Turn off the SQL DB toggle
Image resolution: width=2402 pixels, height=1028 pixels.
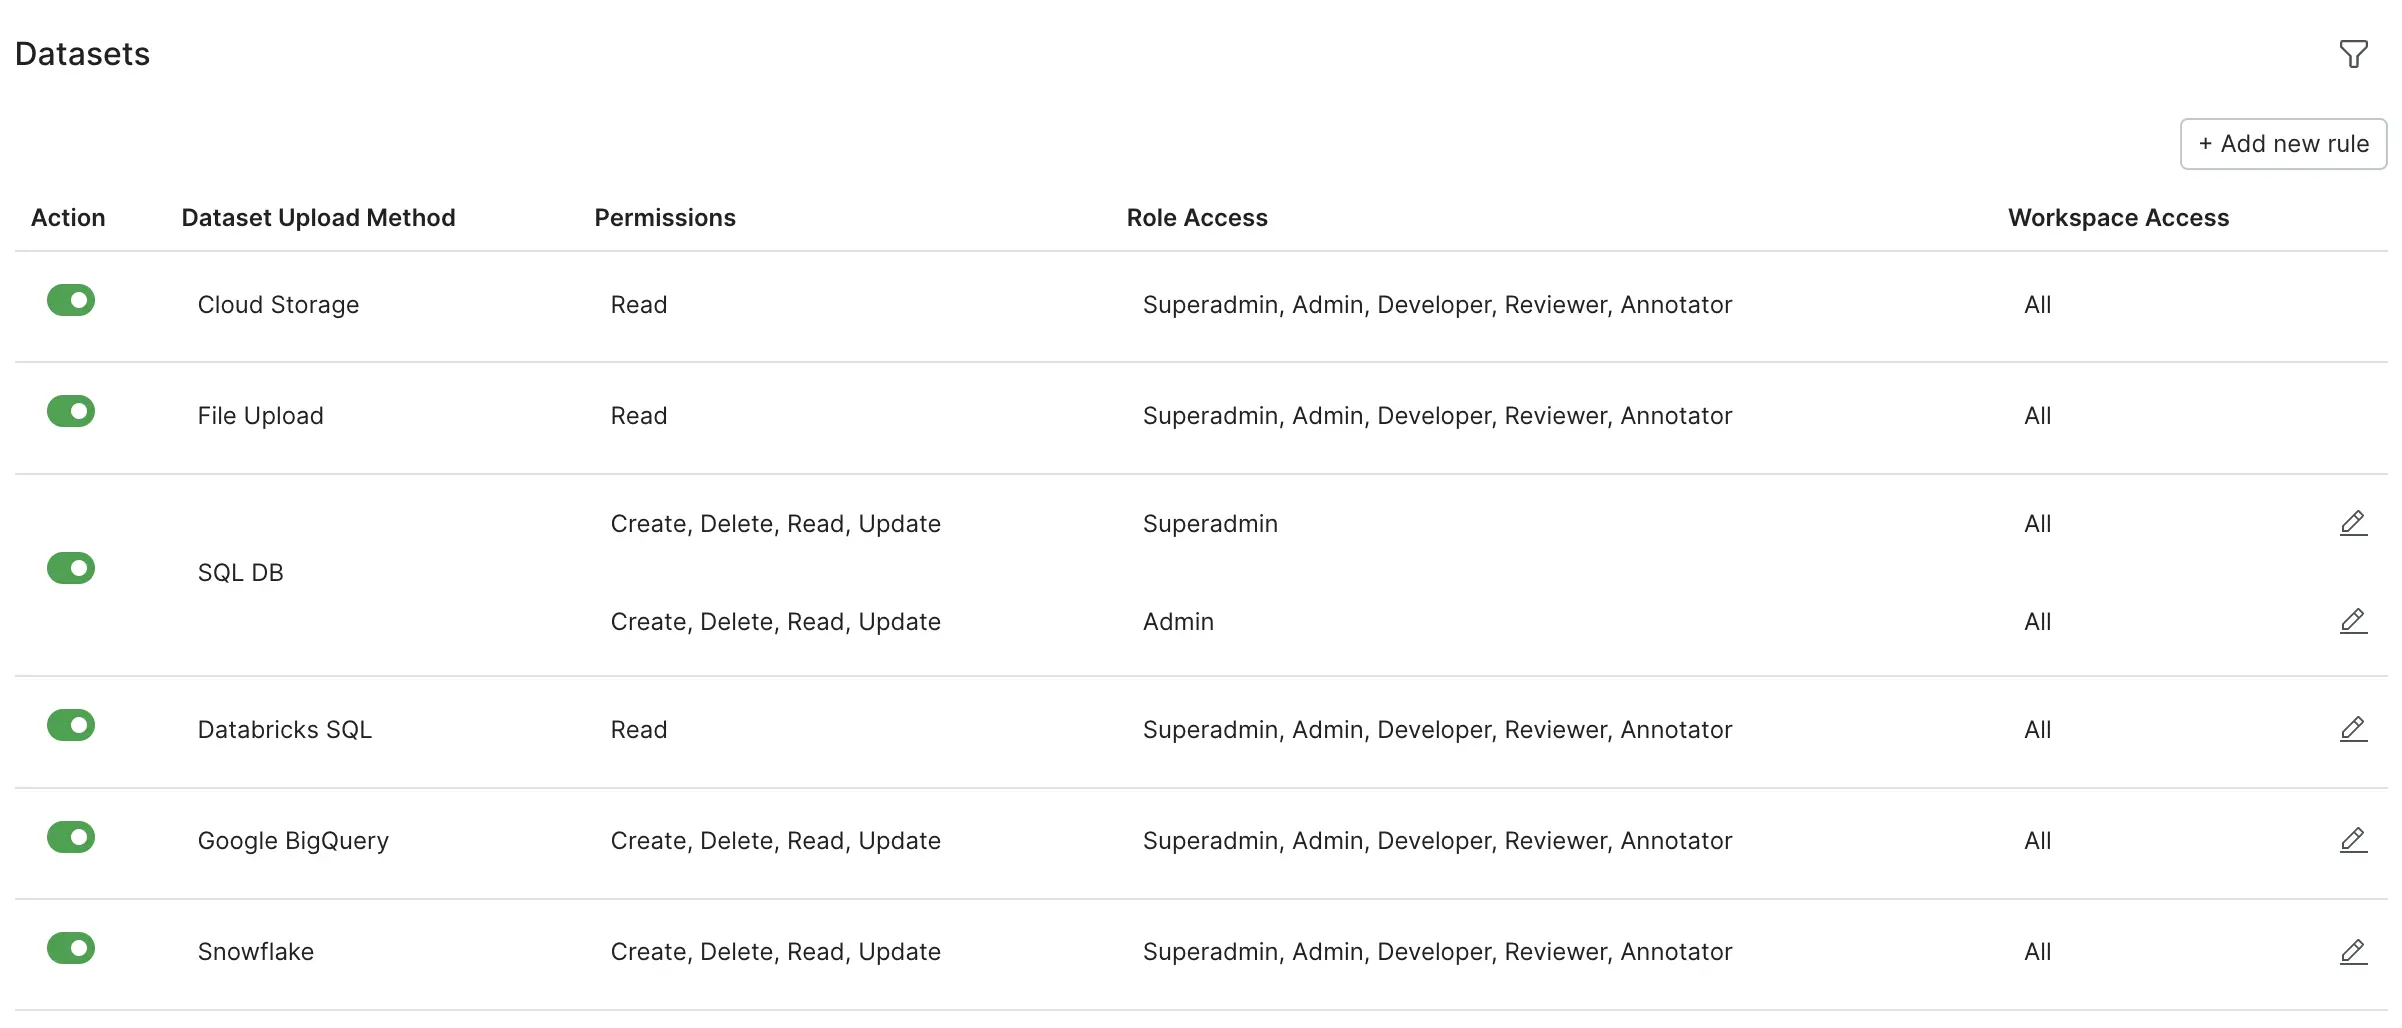(x=71, y=568)
